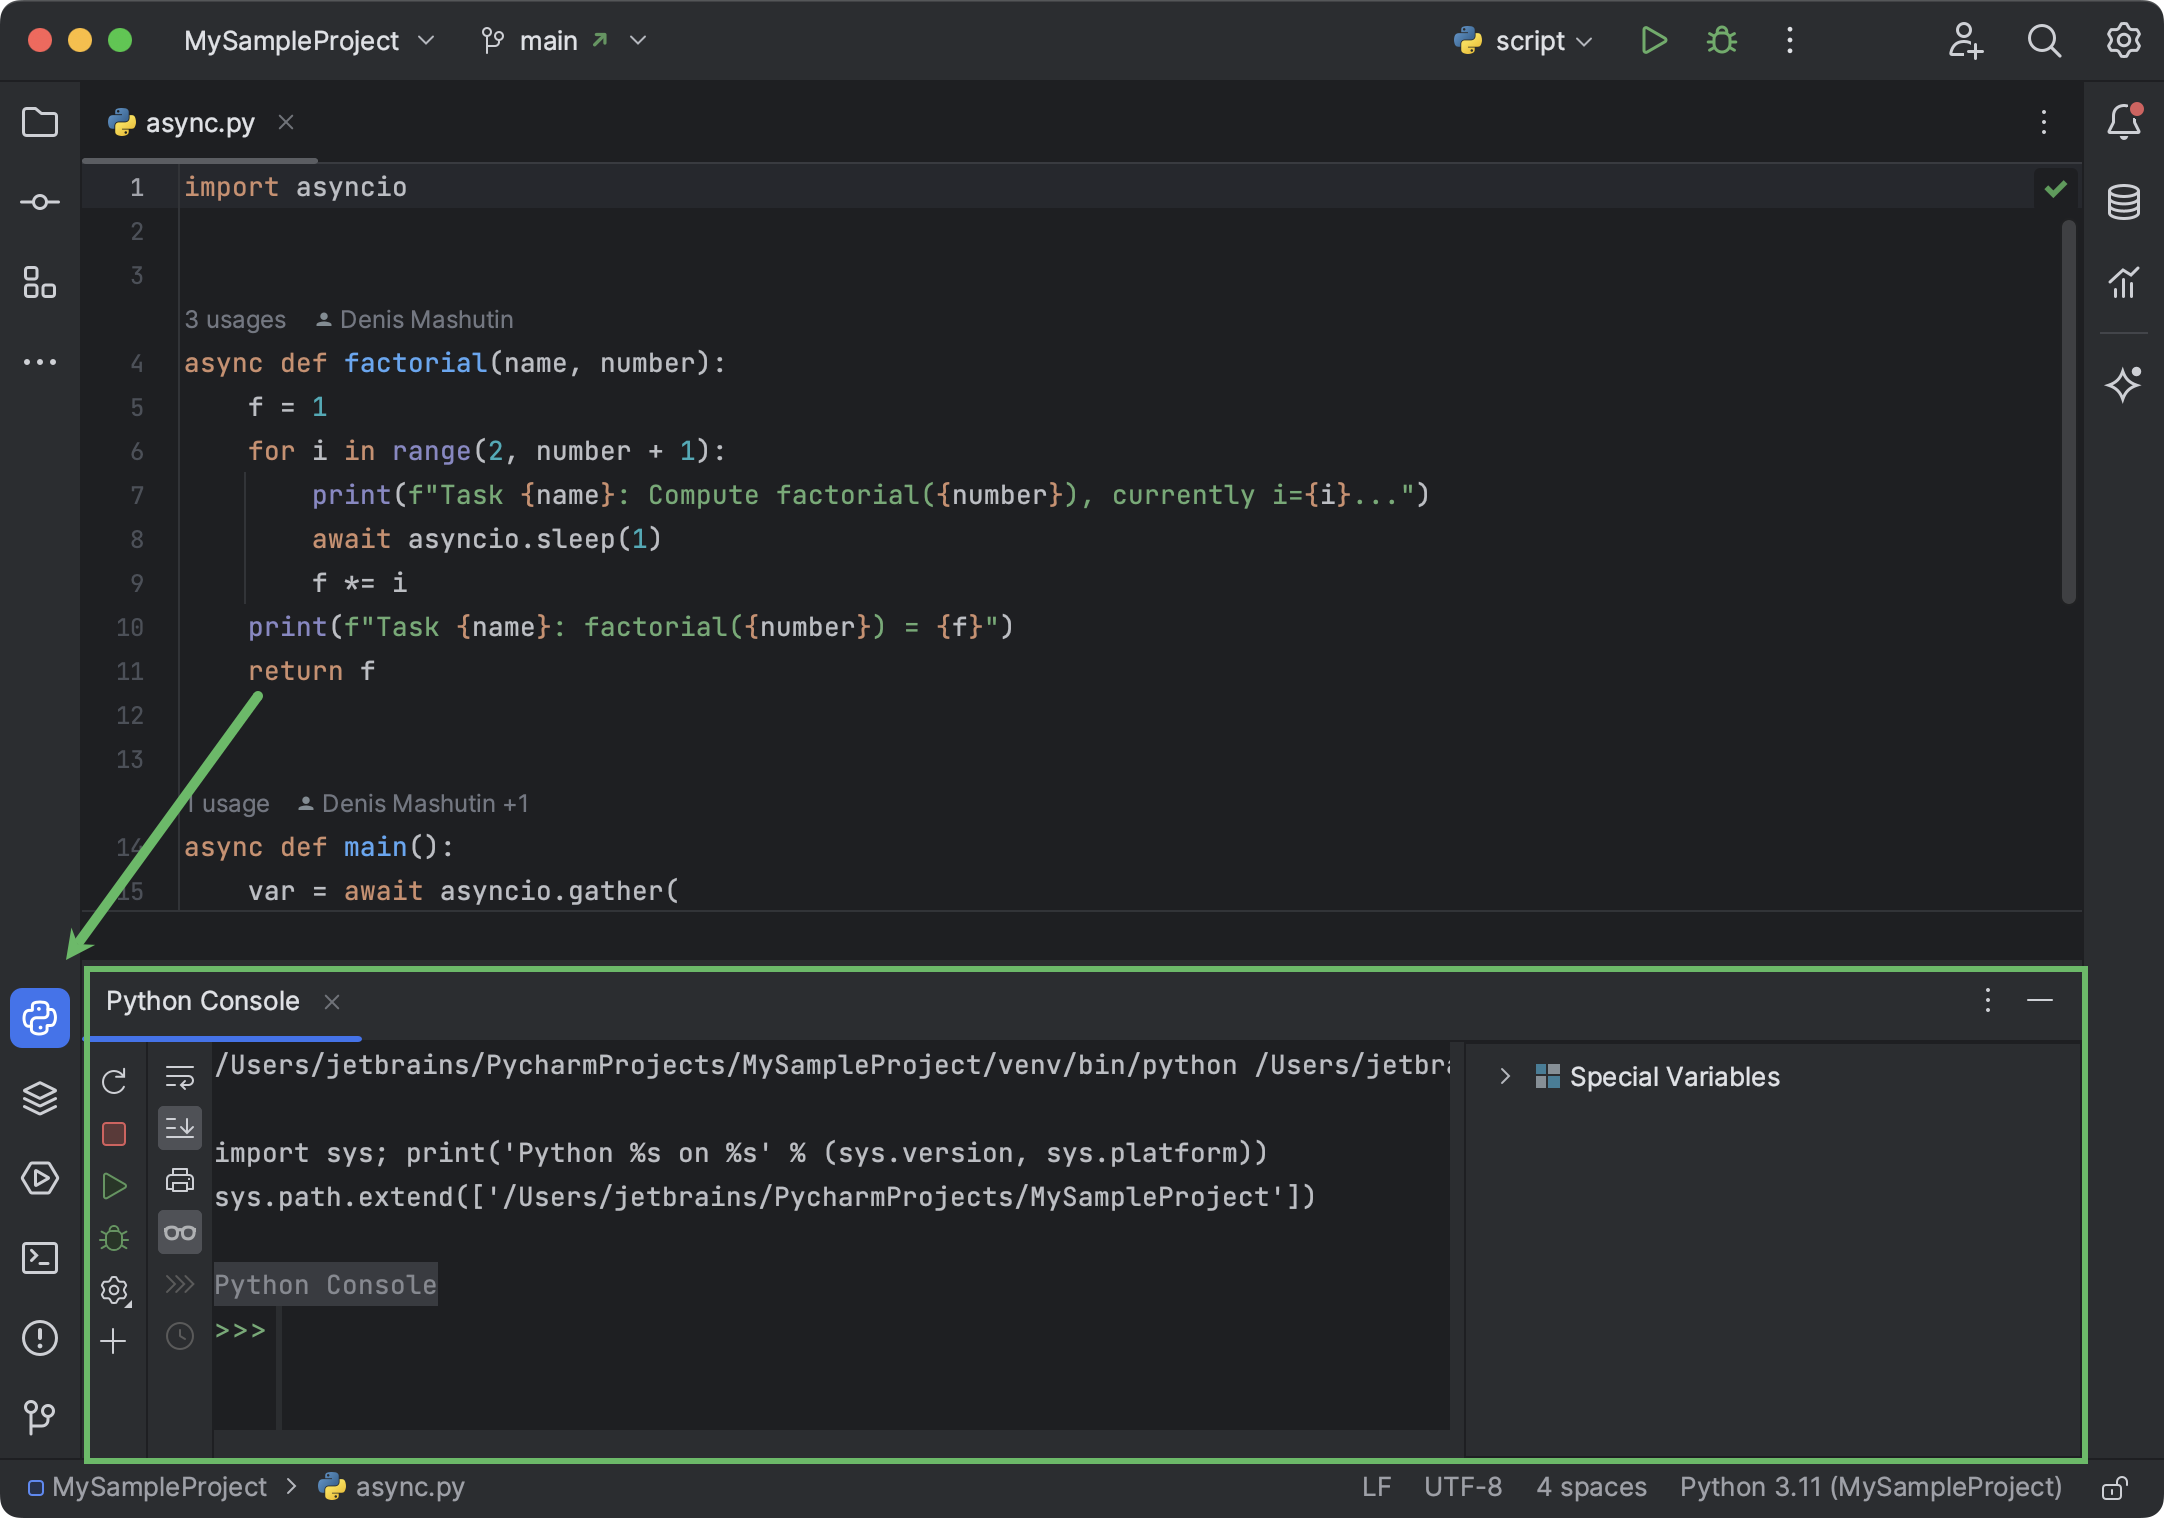Click the 'return f' line
The image size is (2164, 1518).
[312, 671]
